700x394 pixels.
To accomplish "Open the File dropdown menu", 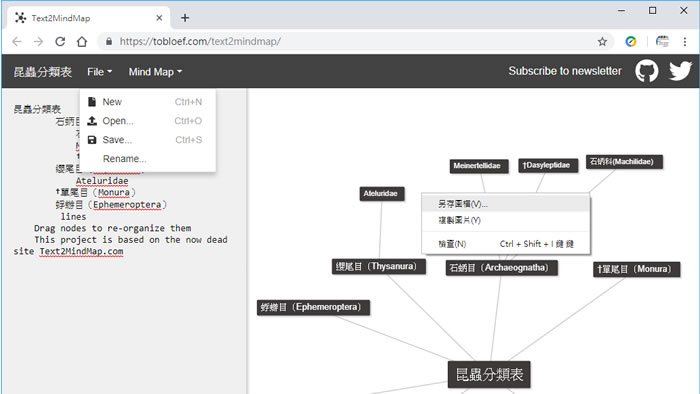I will point(100,72).
